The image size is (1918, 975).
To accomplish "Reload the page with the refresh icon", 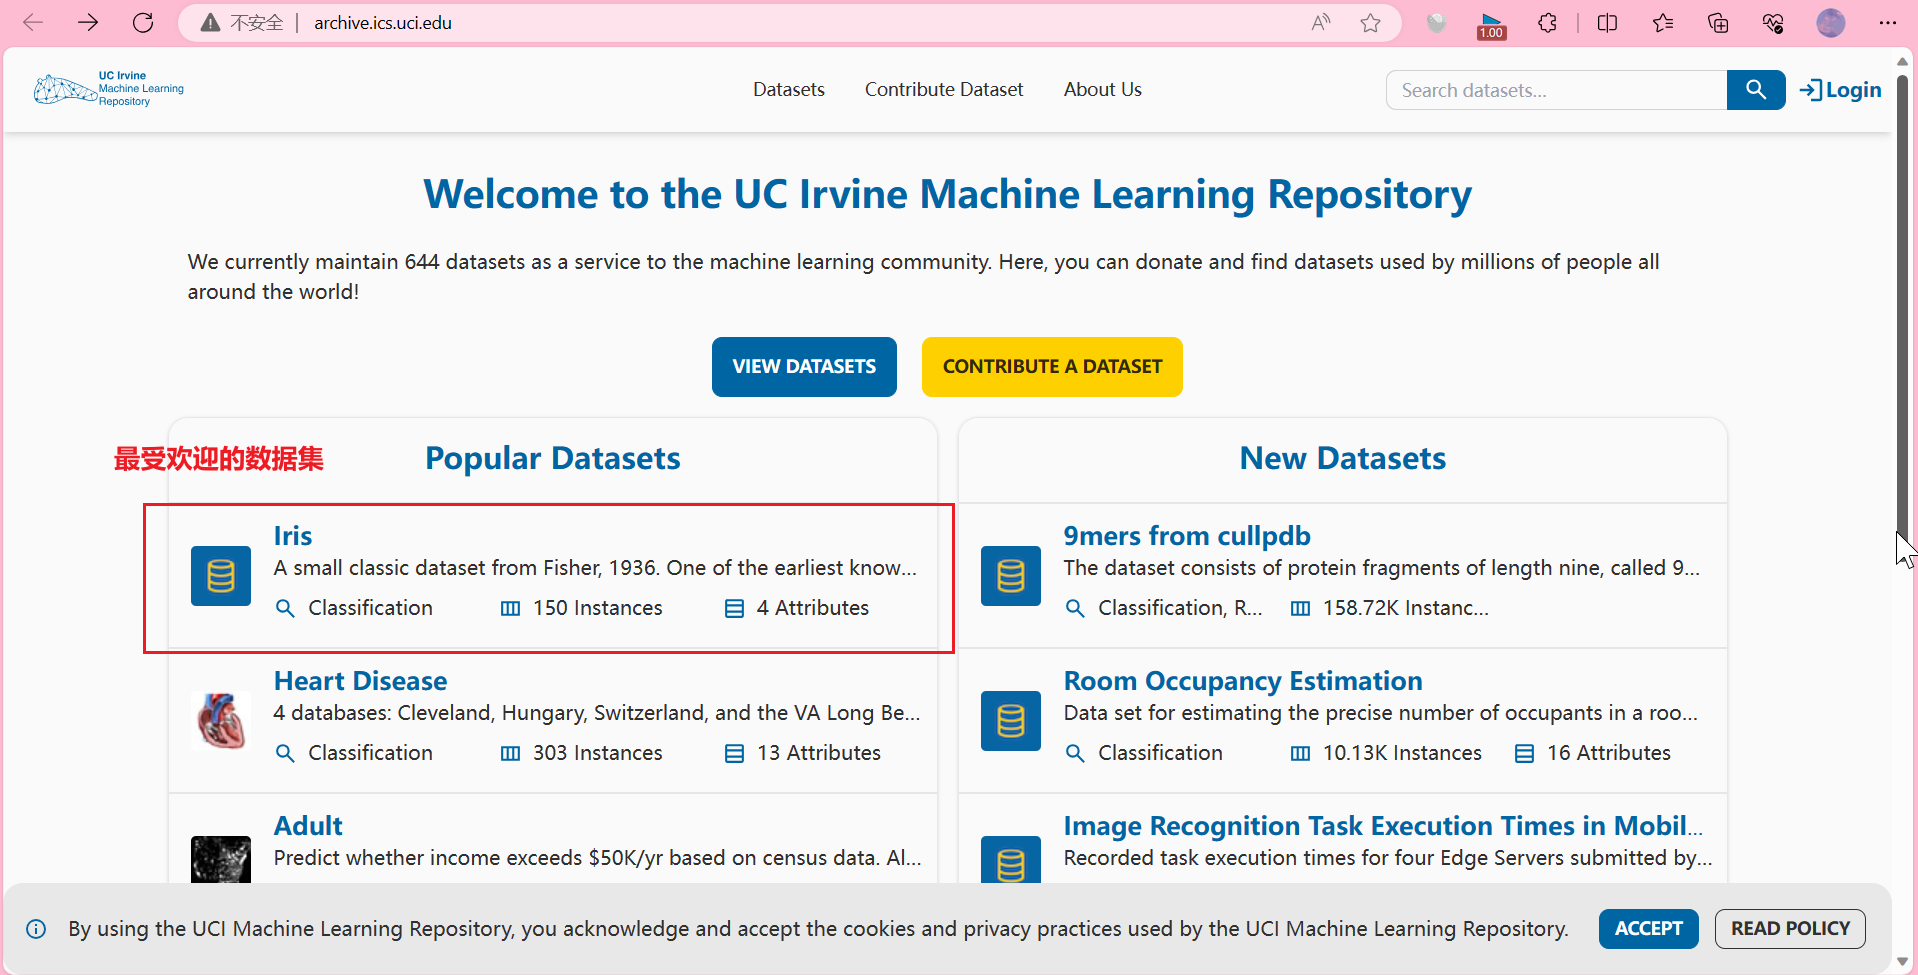I will (143, 23).
